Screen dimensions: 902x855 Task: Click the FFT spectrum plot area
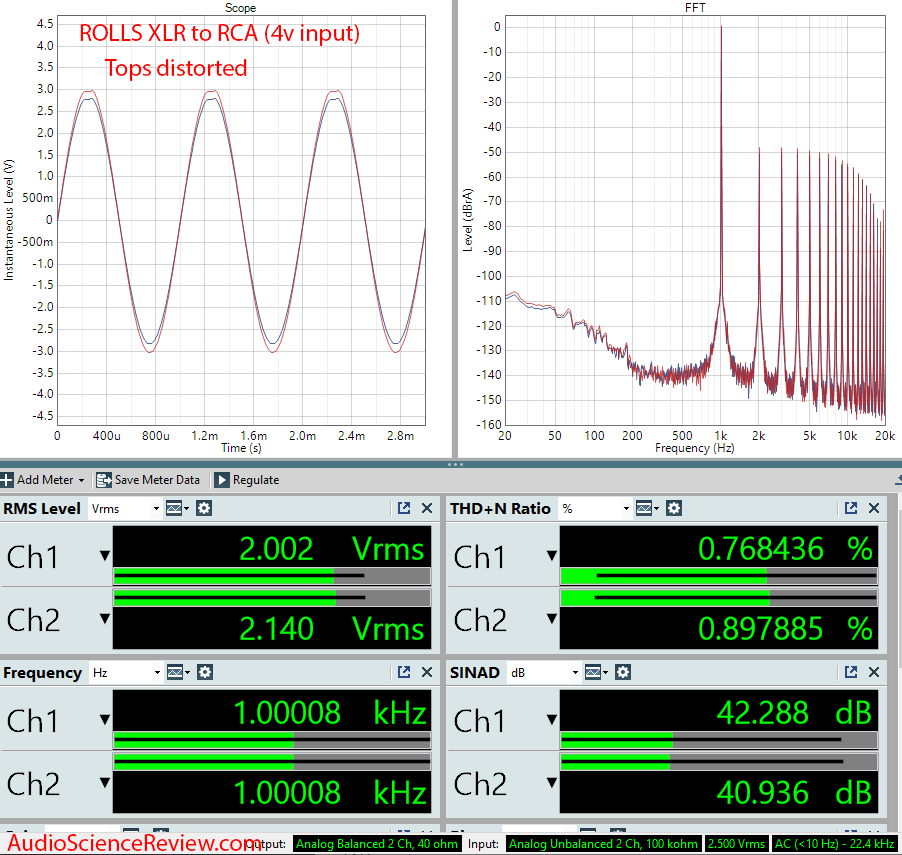(695, 220)
